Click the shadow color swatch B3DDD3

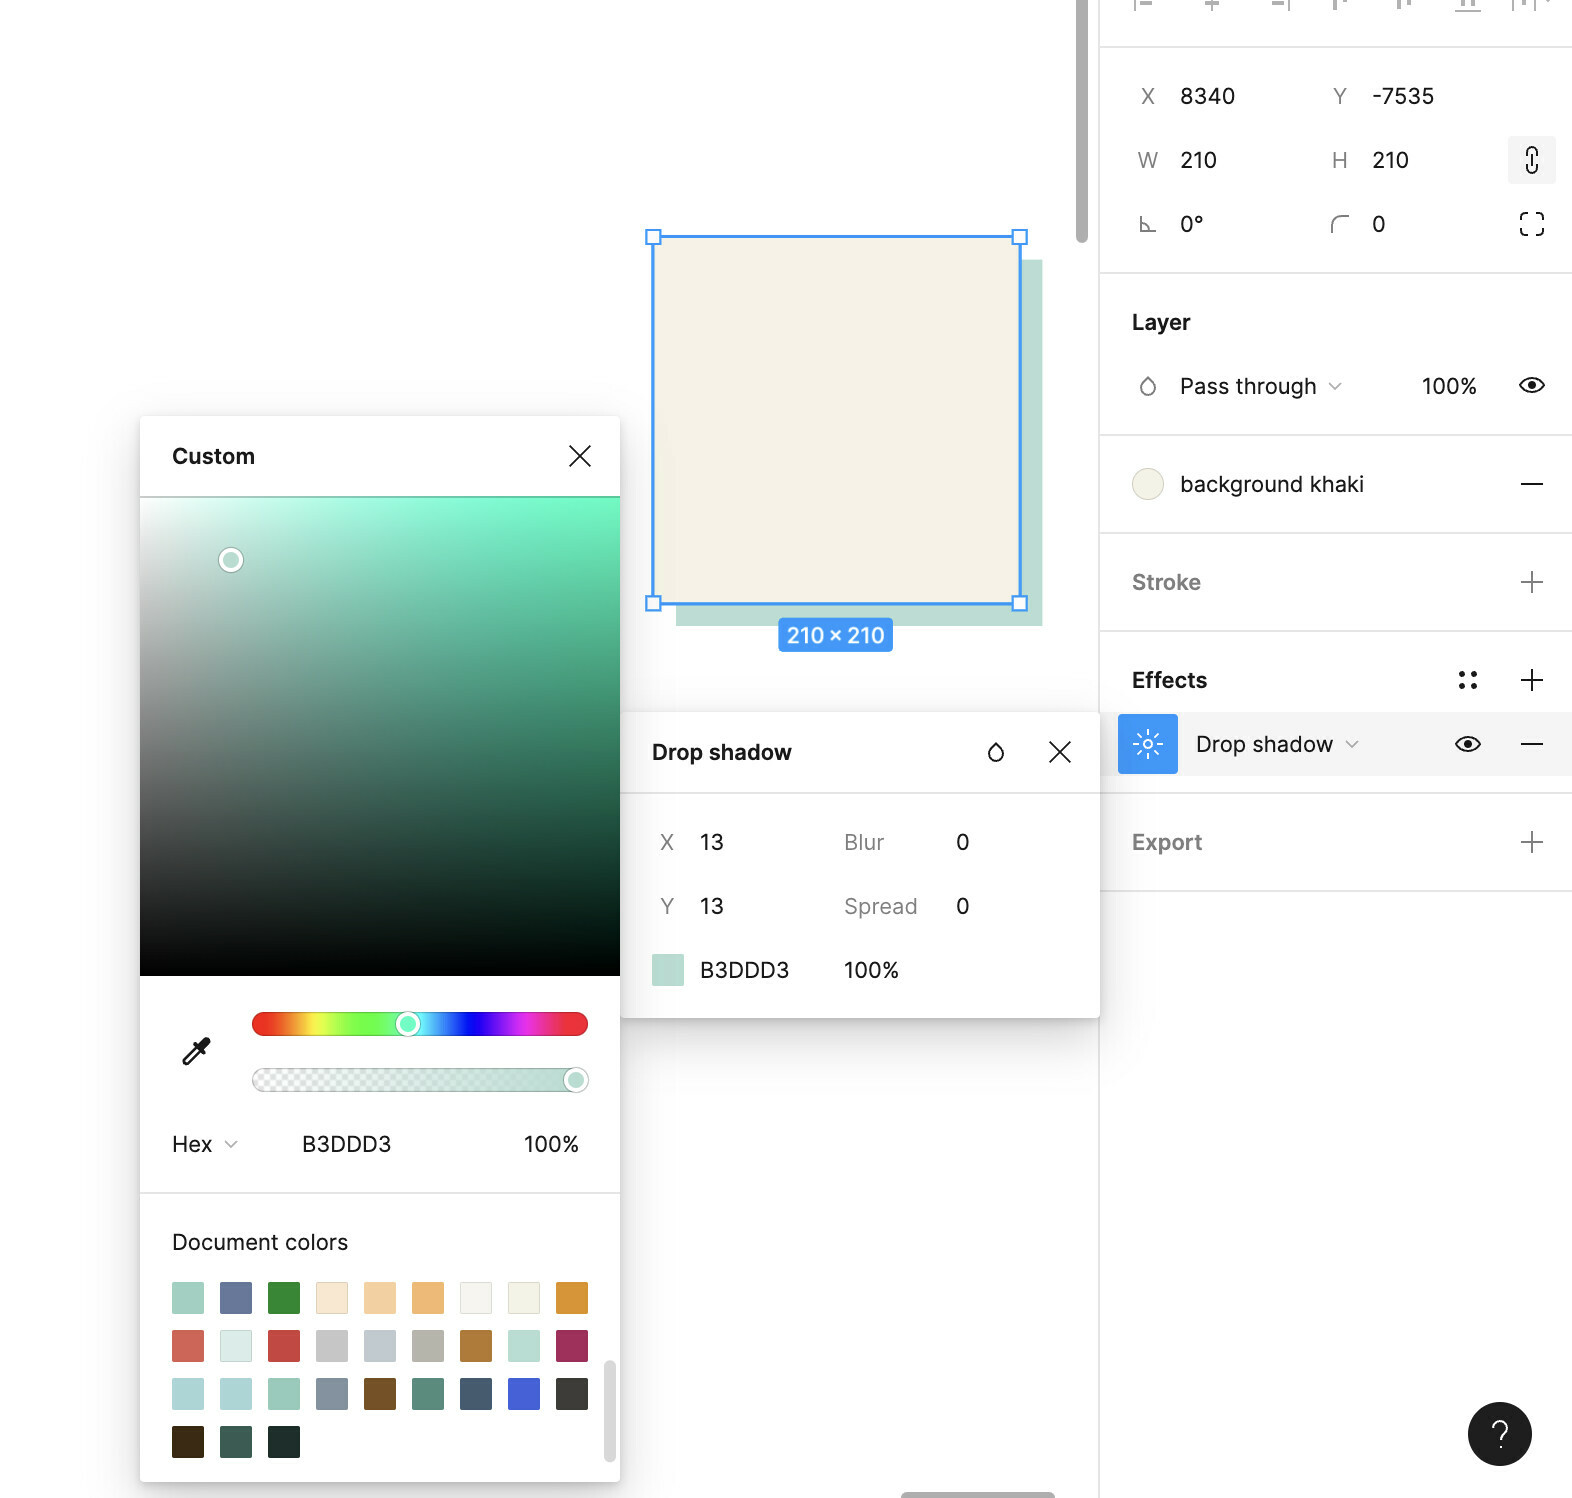click(x=668, y=970)
